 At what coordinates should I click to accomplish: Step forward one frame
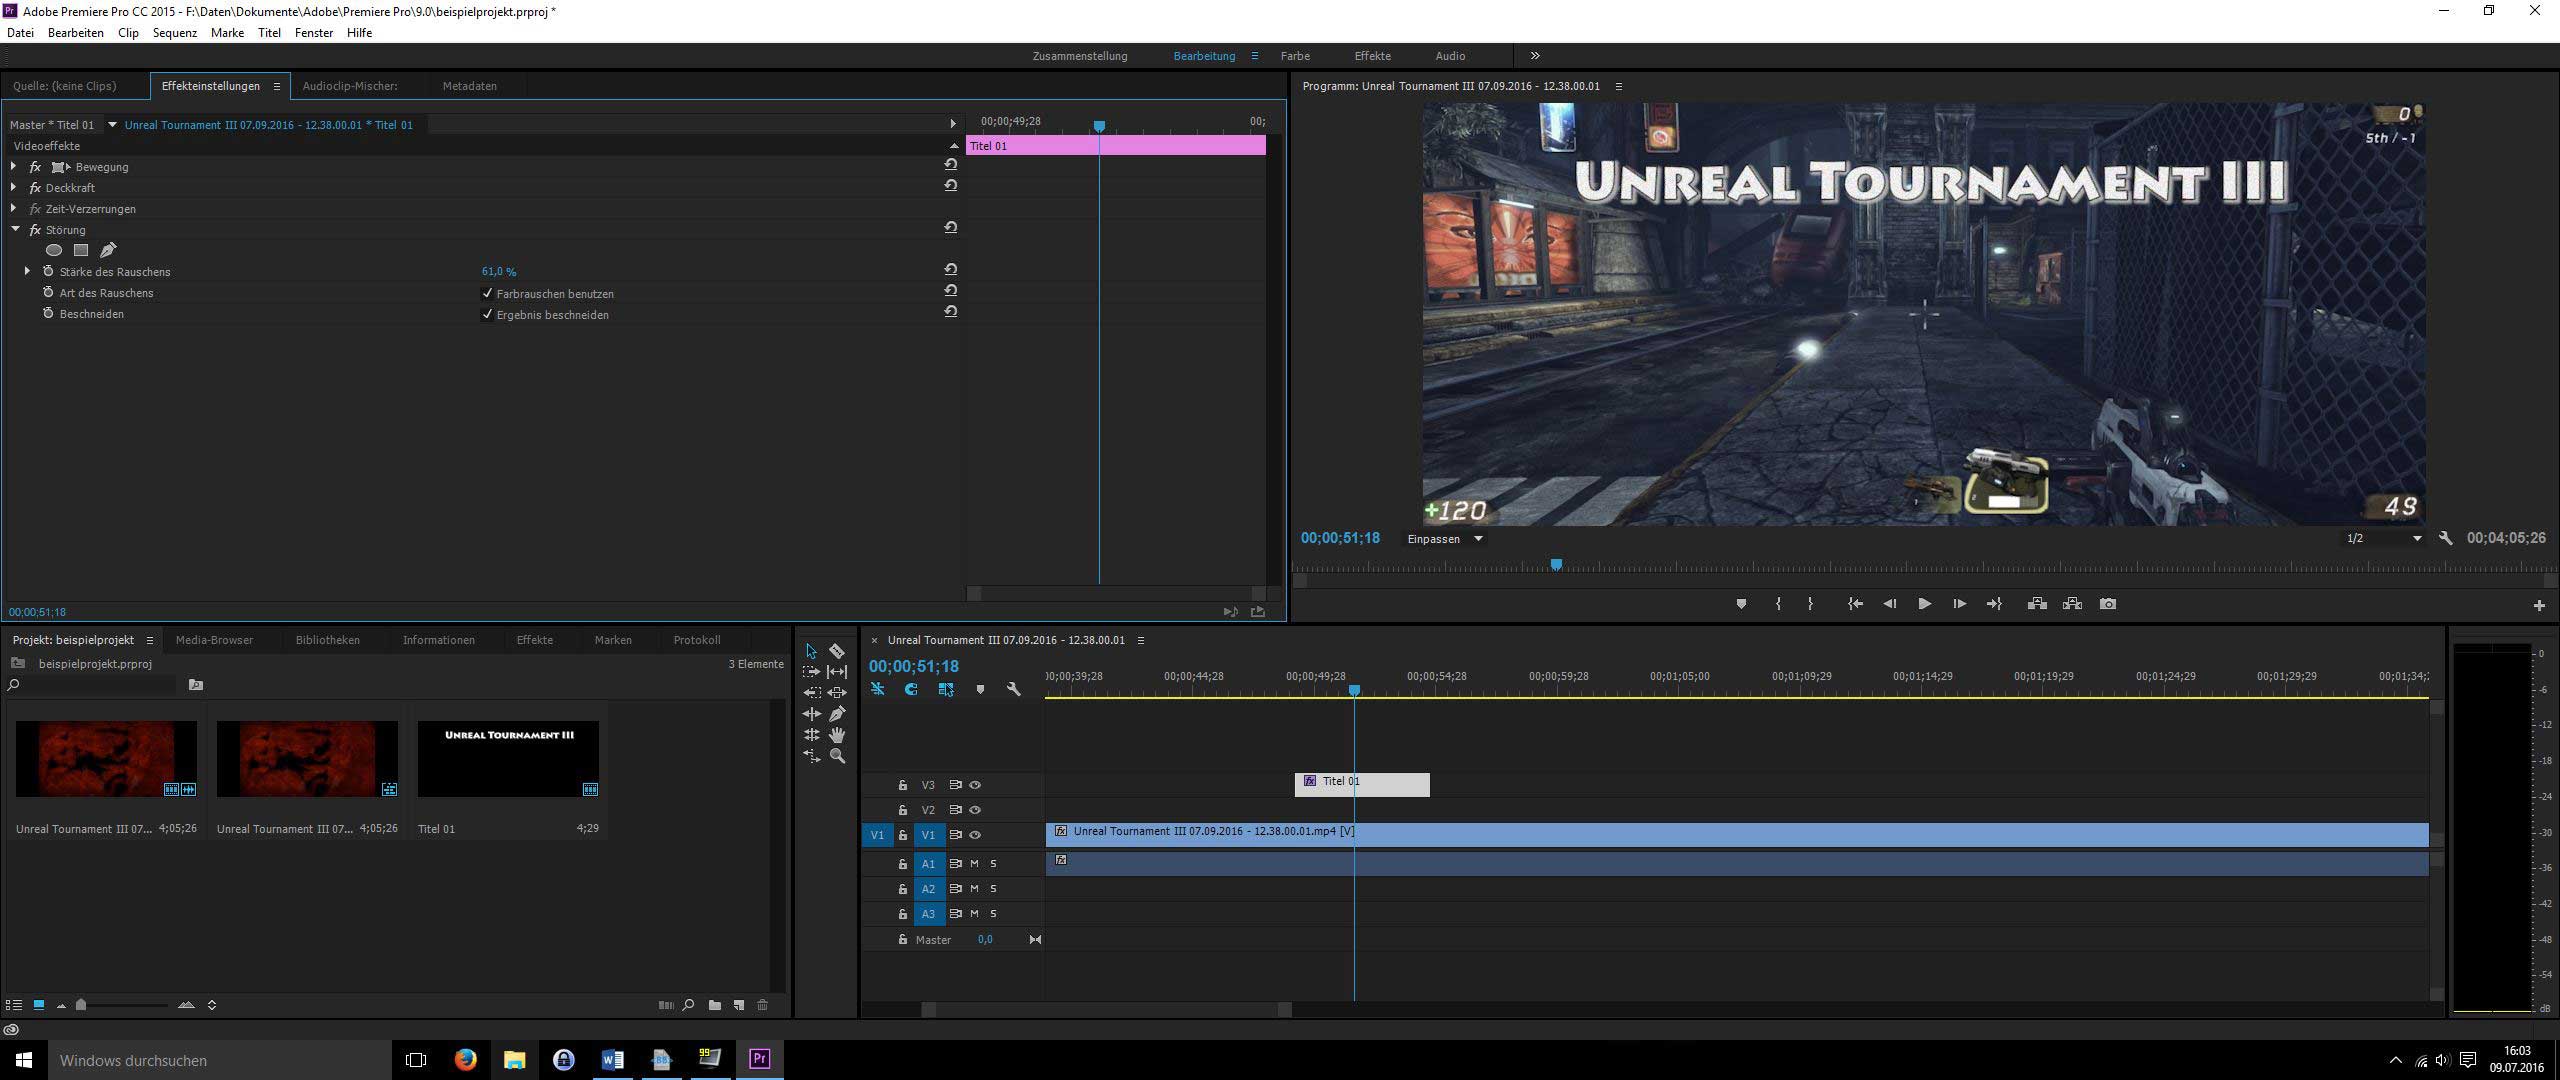[1959, 604]
